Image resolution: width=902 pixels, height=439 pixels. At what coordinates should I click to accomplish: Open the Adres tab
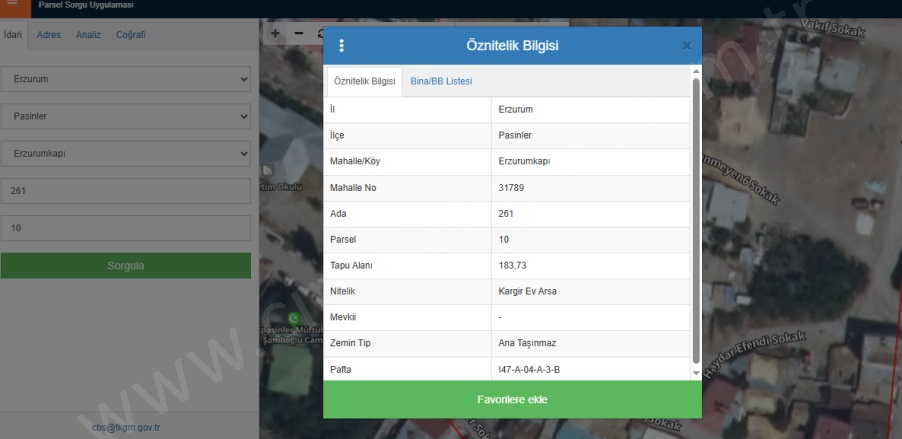(x=49, y=35)
